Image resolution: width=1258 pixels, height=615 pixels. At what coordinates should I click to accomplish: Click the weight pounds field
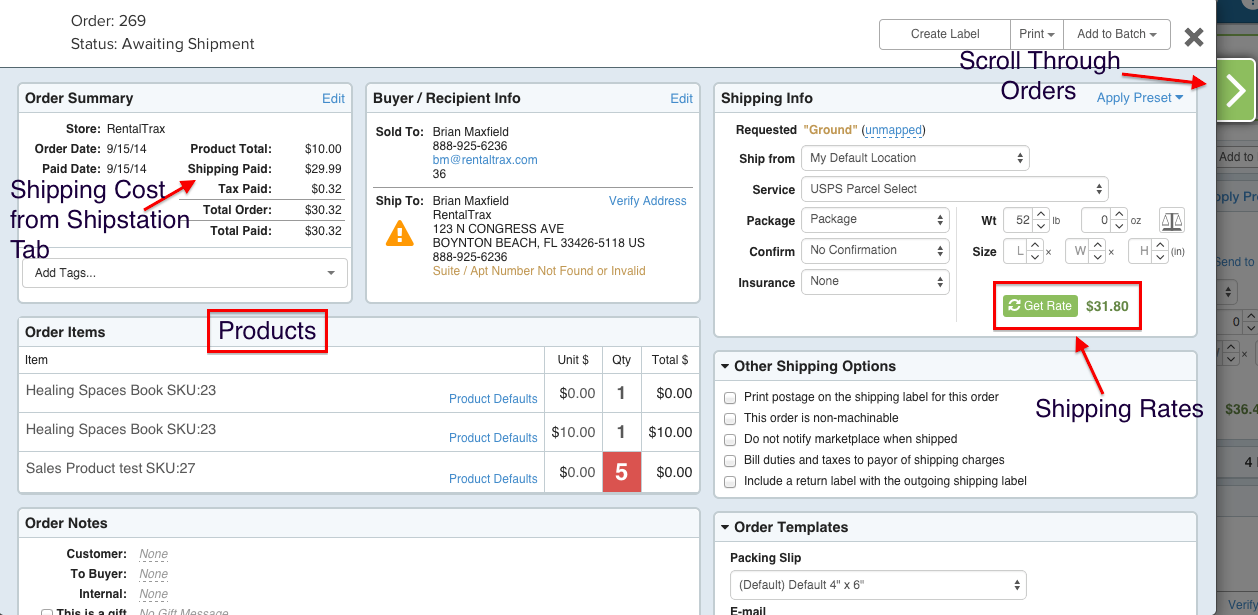point(1019,220)
